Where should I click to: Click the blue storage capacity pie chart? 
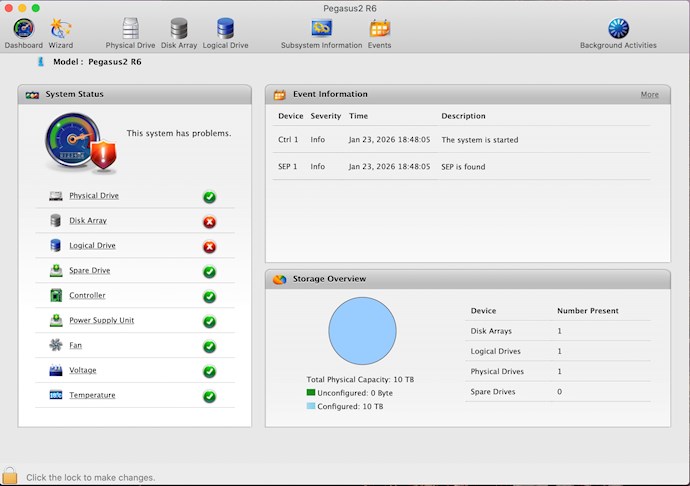(362, 331)
